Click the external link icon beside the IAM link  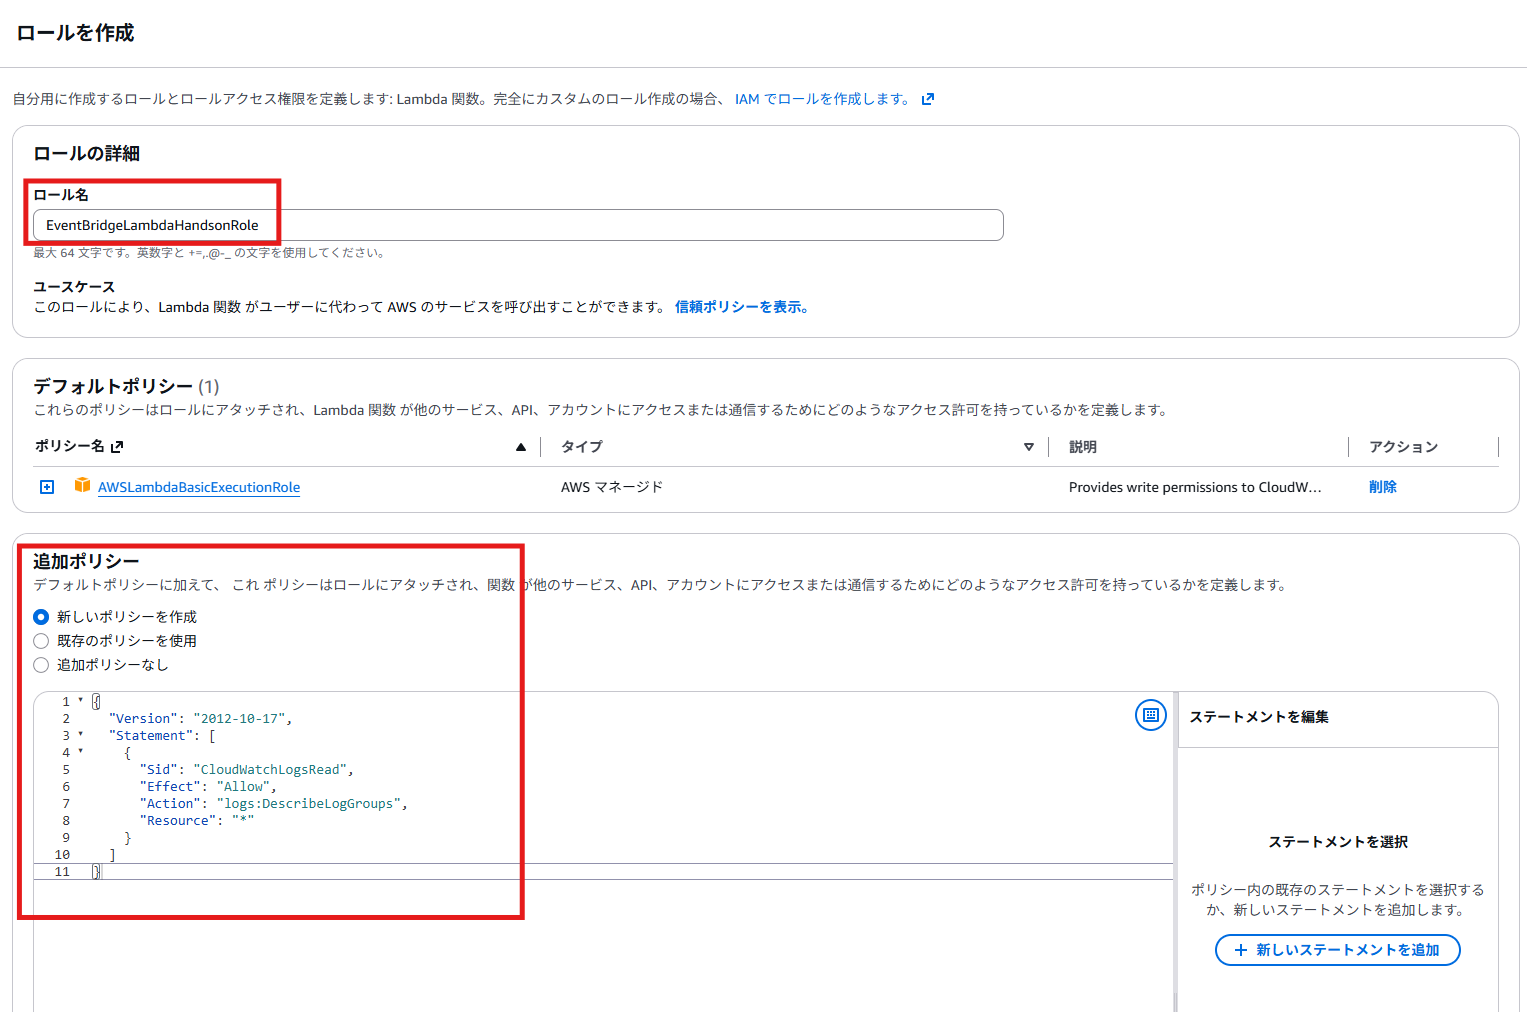click(928, 99)
